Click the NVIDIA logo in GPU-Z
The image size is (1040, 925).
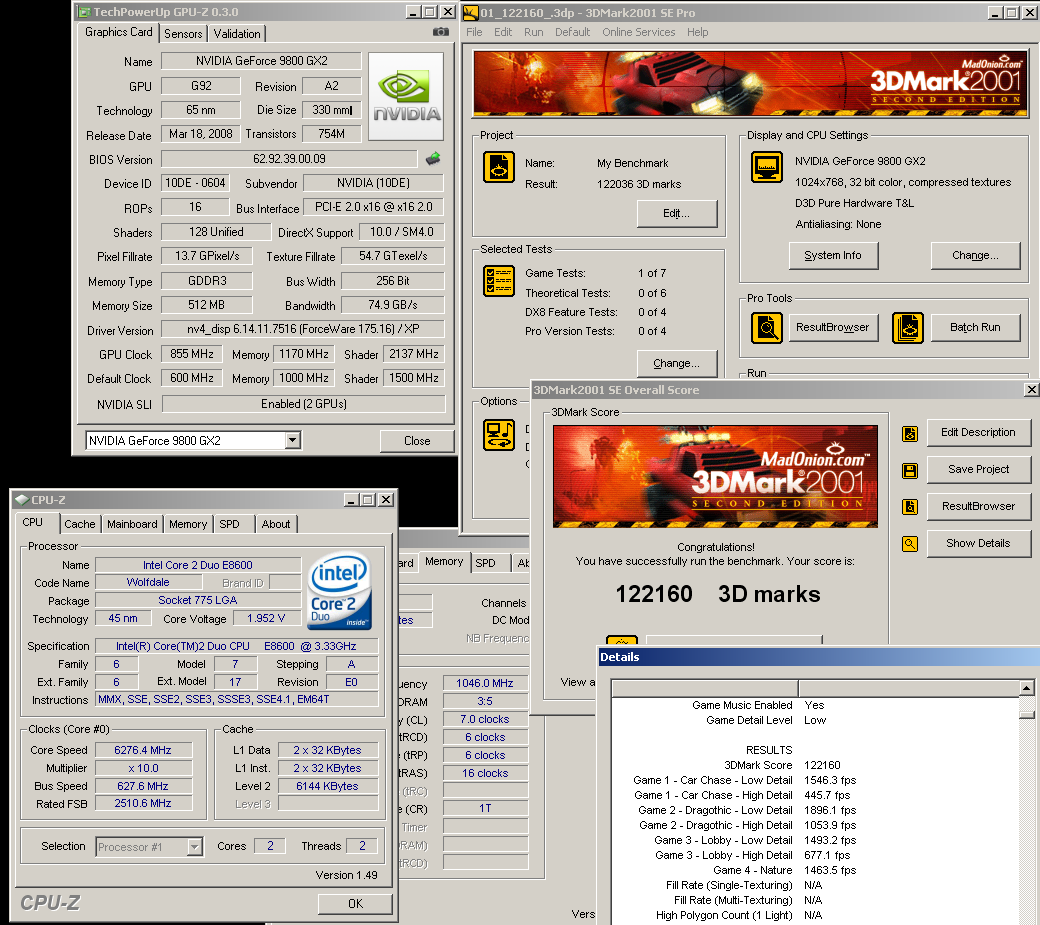(x=406, y=97)
